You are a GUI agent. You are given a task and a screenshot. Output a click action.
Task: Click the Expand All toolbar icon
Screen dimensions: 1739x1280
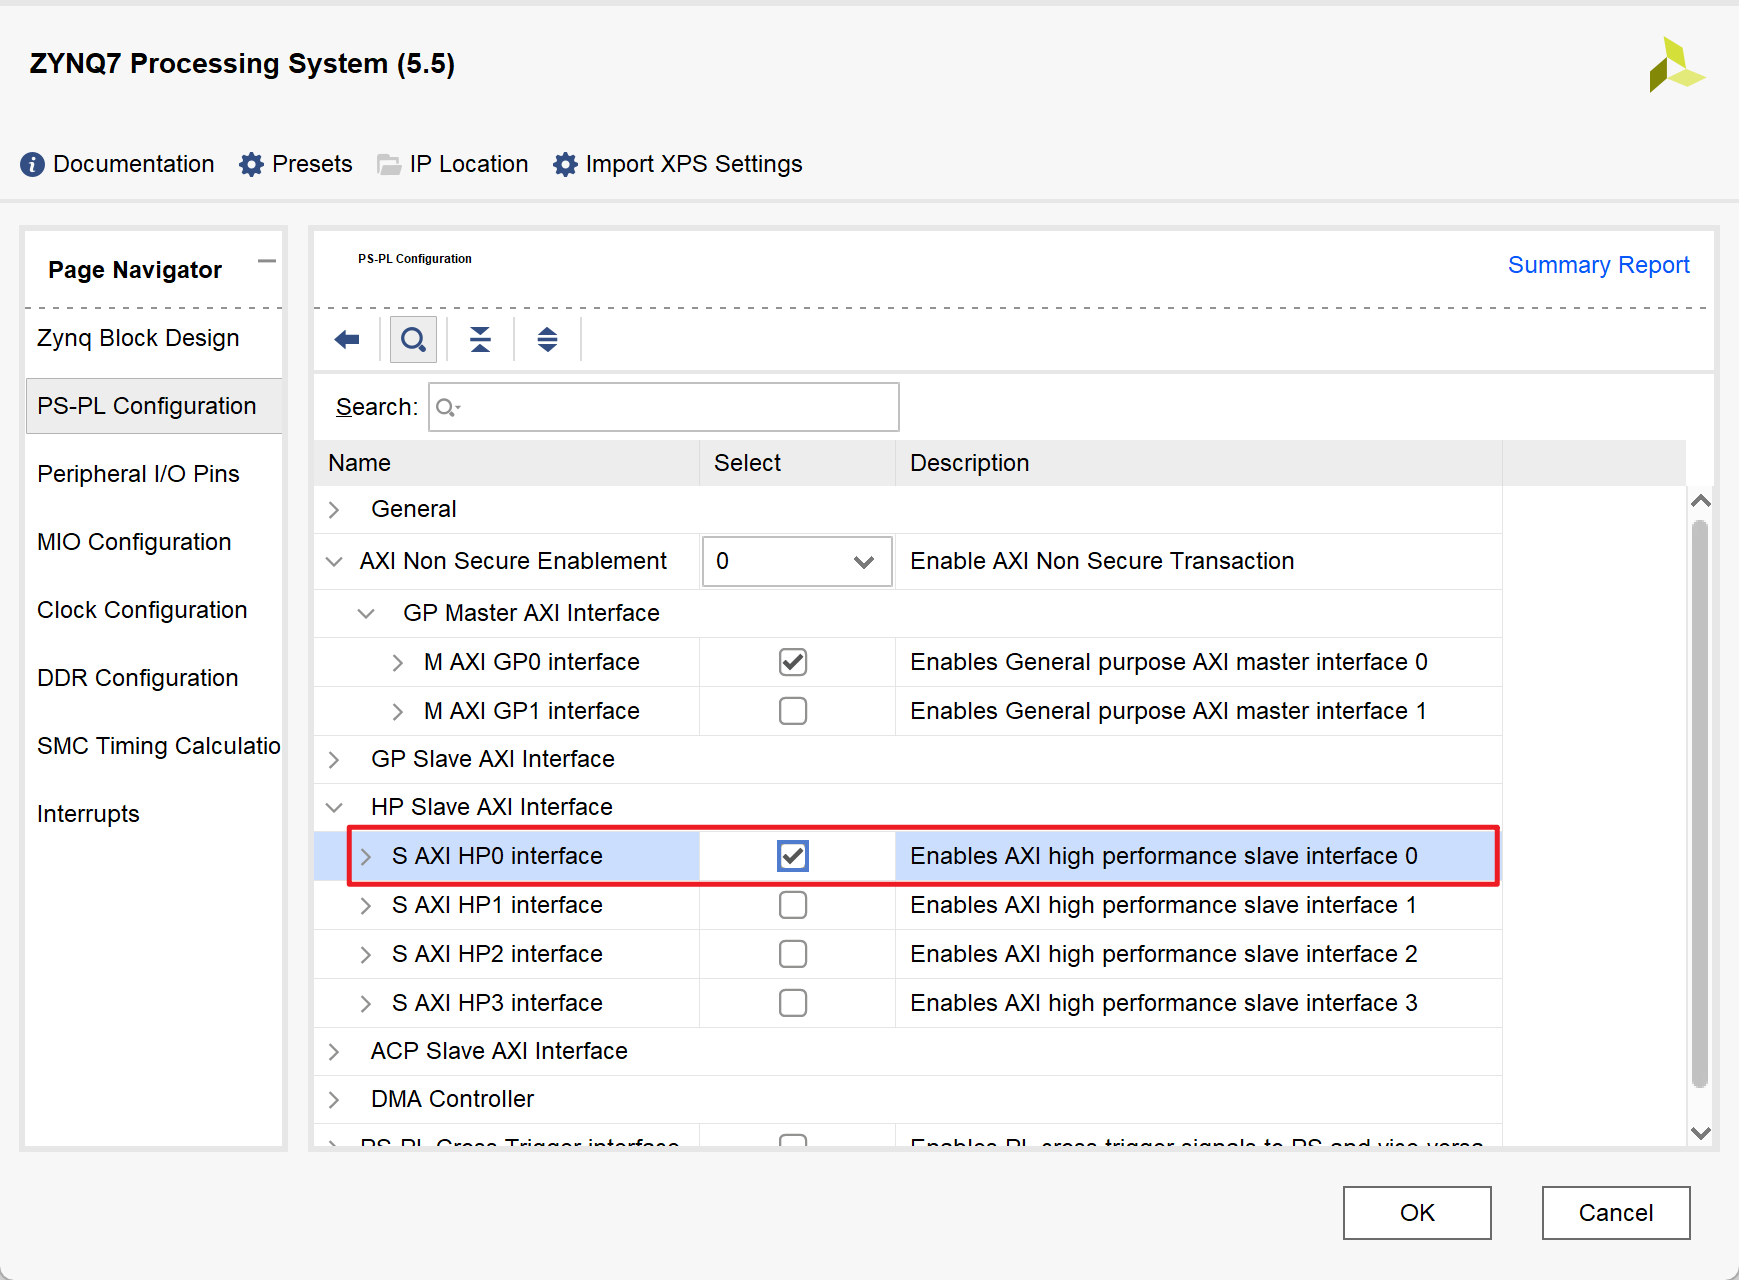pyautogui.click(x=547, y=340)
